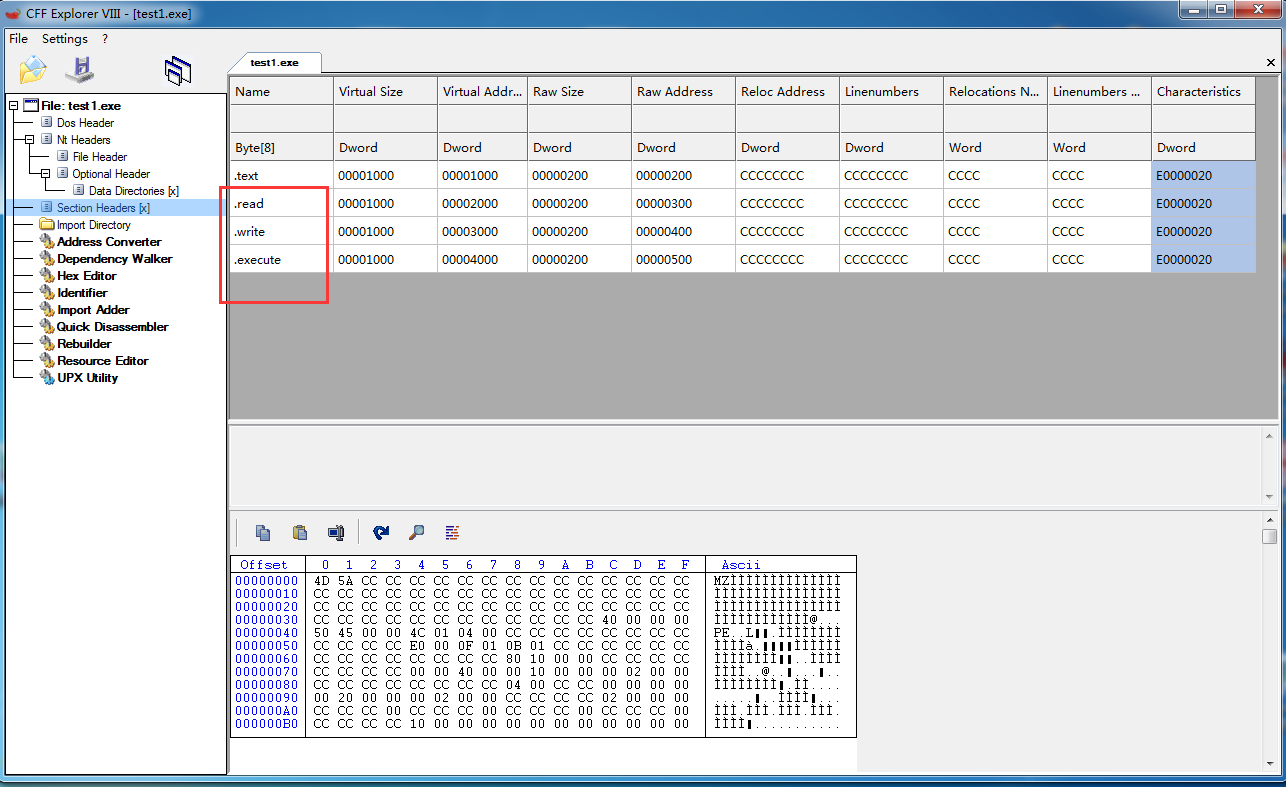Viewport: 1286px width, 787px height.
Task: Close the document tab with the x button
Action: (x=1271, y=62)
